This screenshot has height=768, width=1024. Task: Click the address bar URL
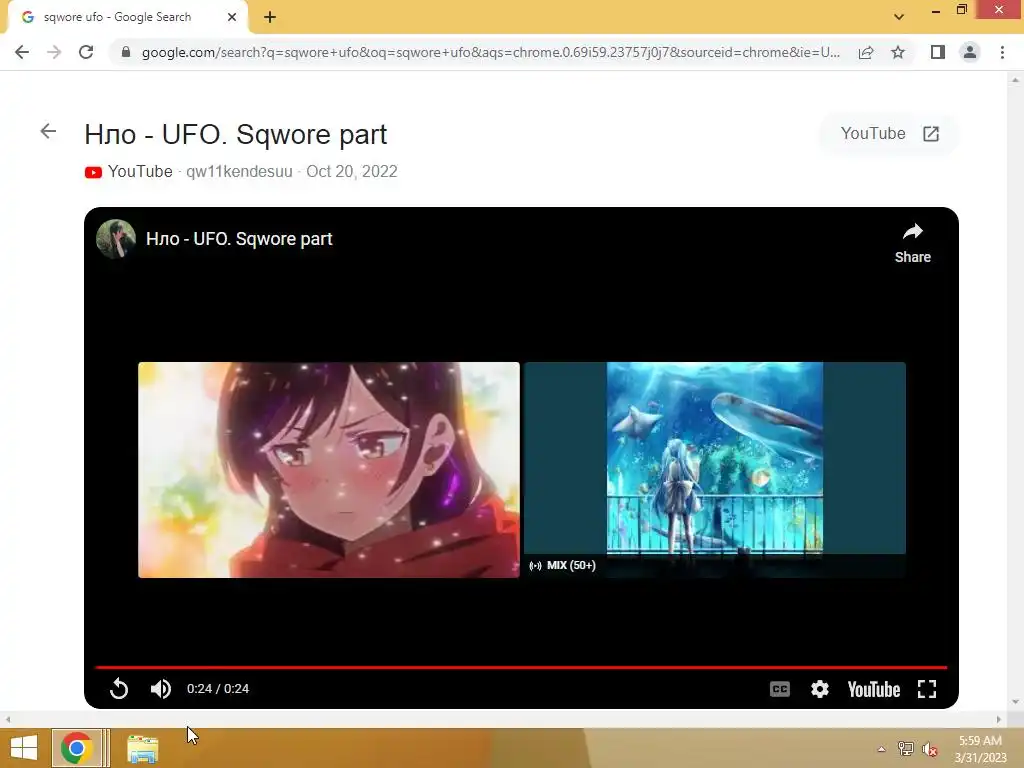(x=490, y=52)
